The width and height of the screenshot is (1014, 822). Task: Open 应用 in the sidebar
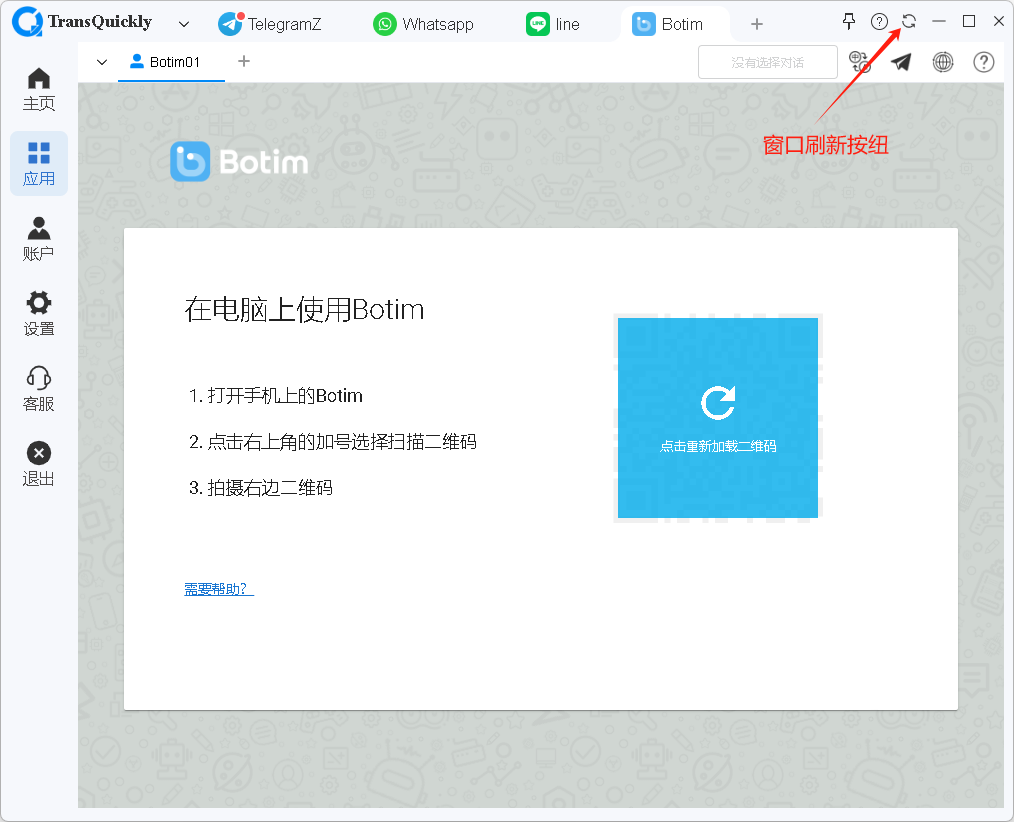pyautogui.click(x=39, y=164)
